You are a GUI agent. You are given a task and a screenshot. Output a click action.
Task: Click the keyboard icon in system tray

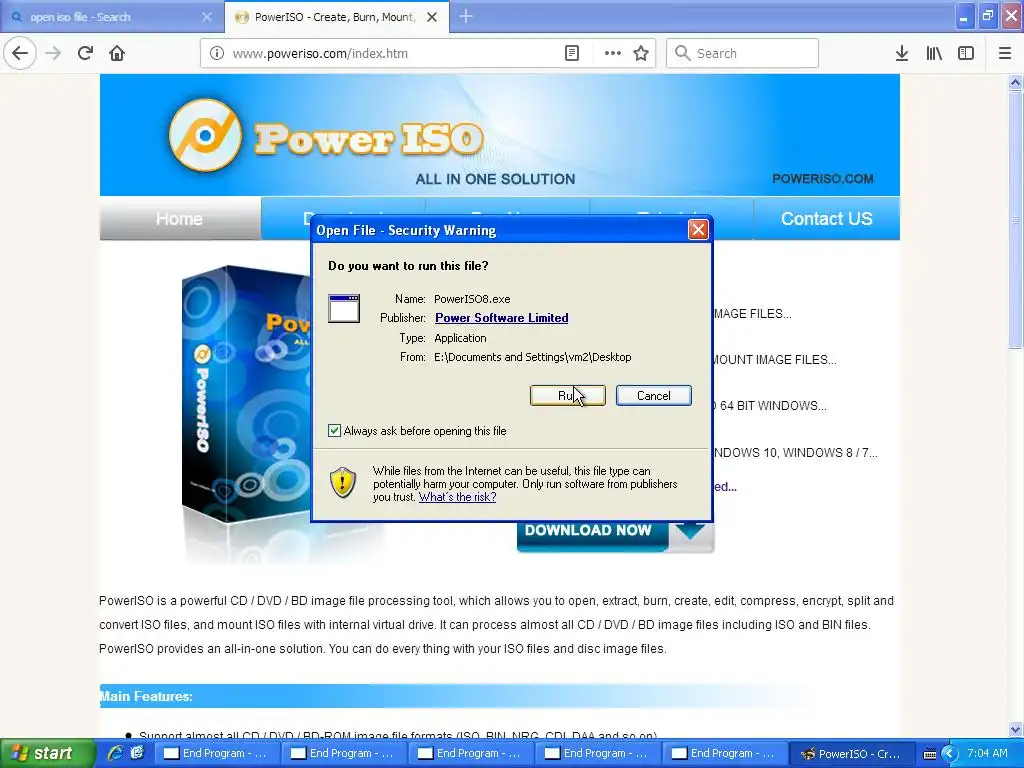click(930, 754)
